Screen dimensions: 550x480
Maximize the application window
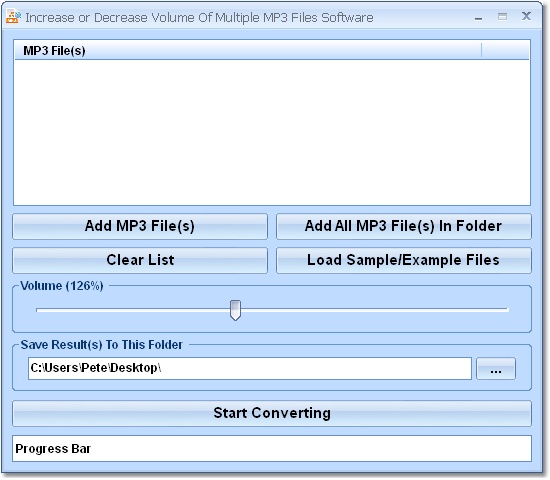tap(502, 16)
